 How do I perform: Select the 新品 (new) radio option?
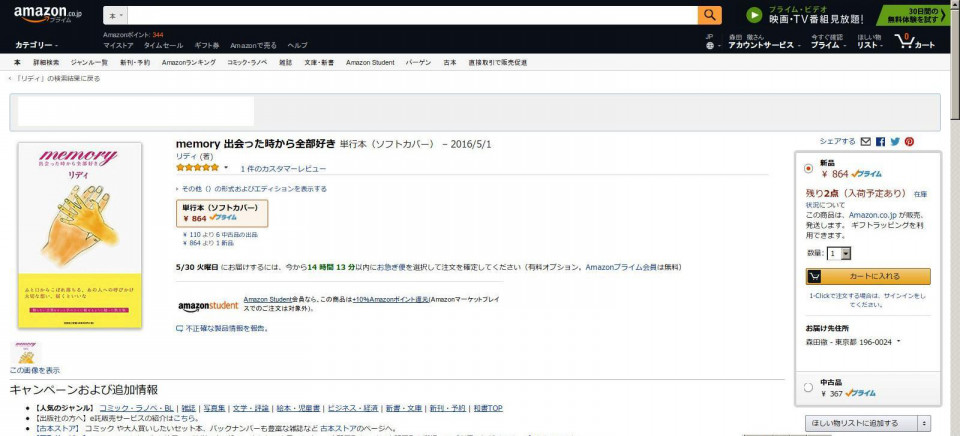pos(808,168)
